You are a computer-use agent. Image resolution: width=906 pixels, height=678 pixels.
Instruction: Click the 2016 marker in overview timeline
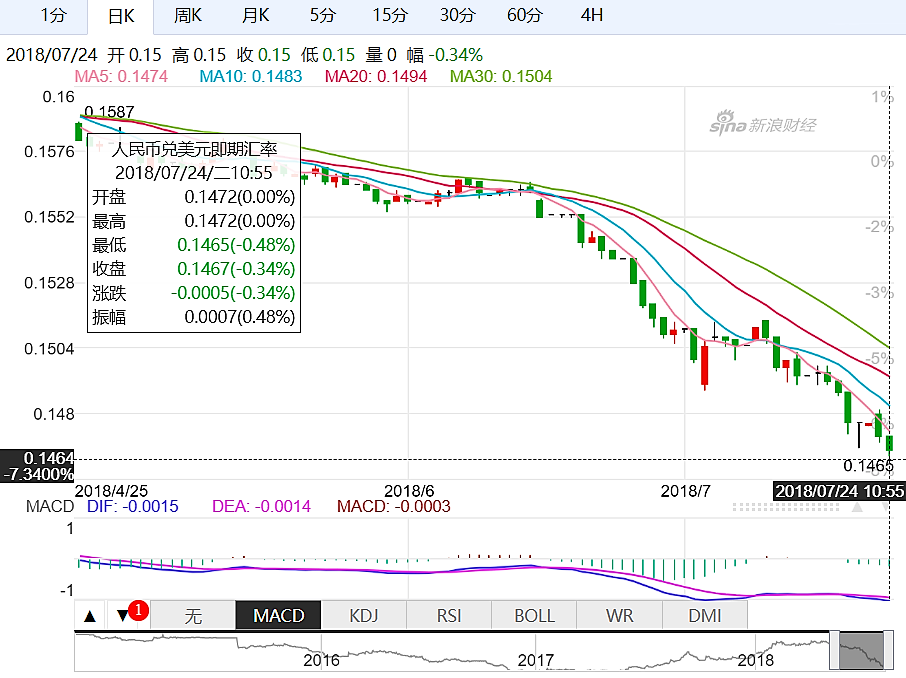click(x=321, y=660)
